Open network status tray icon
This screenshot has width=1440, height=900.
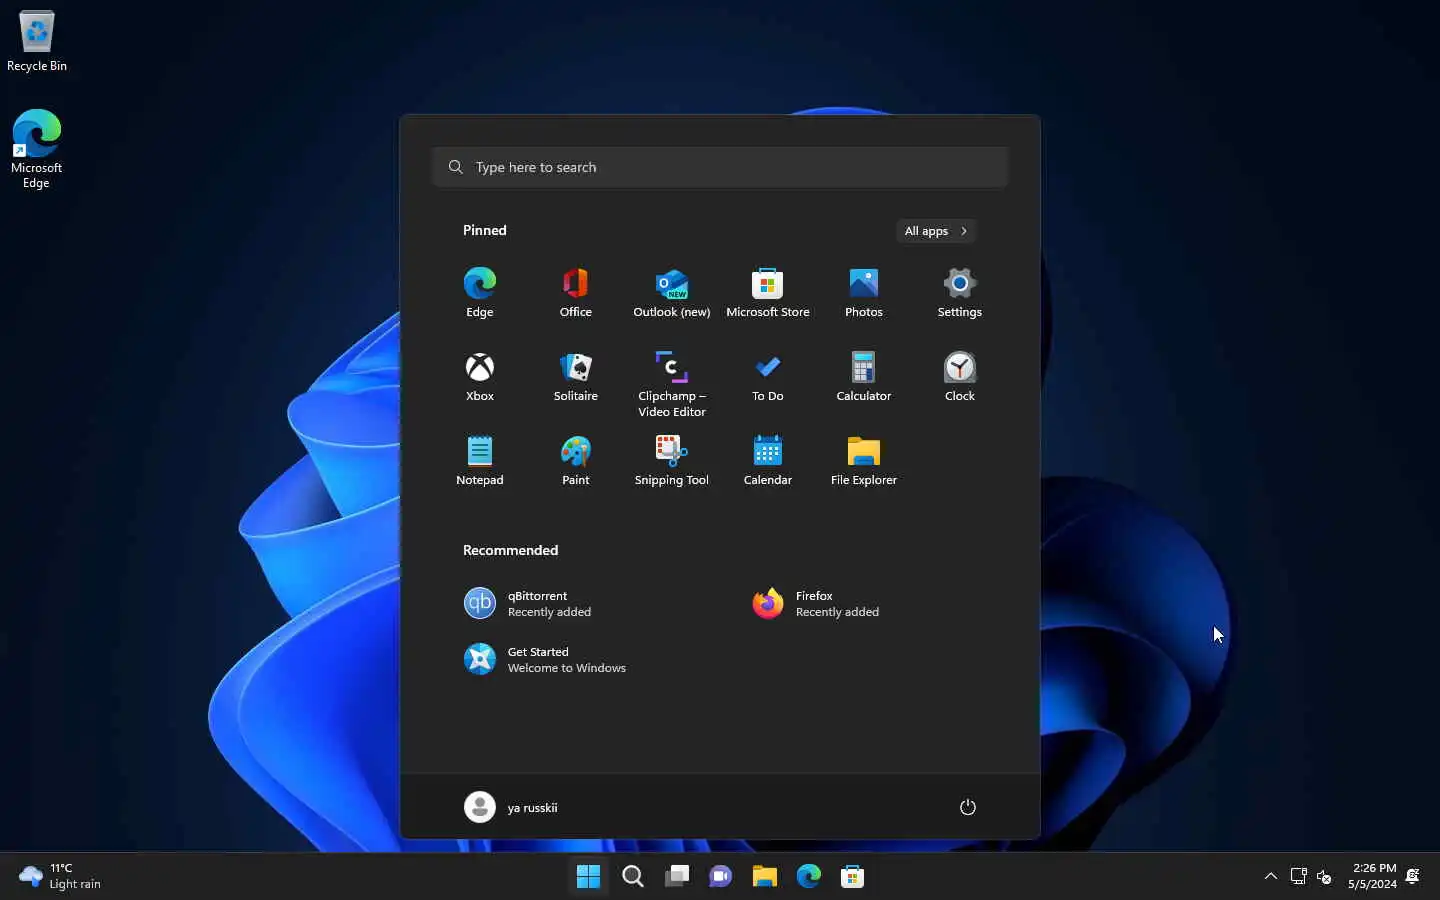[1298, 877]
